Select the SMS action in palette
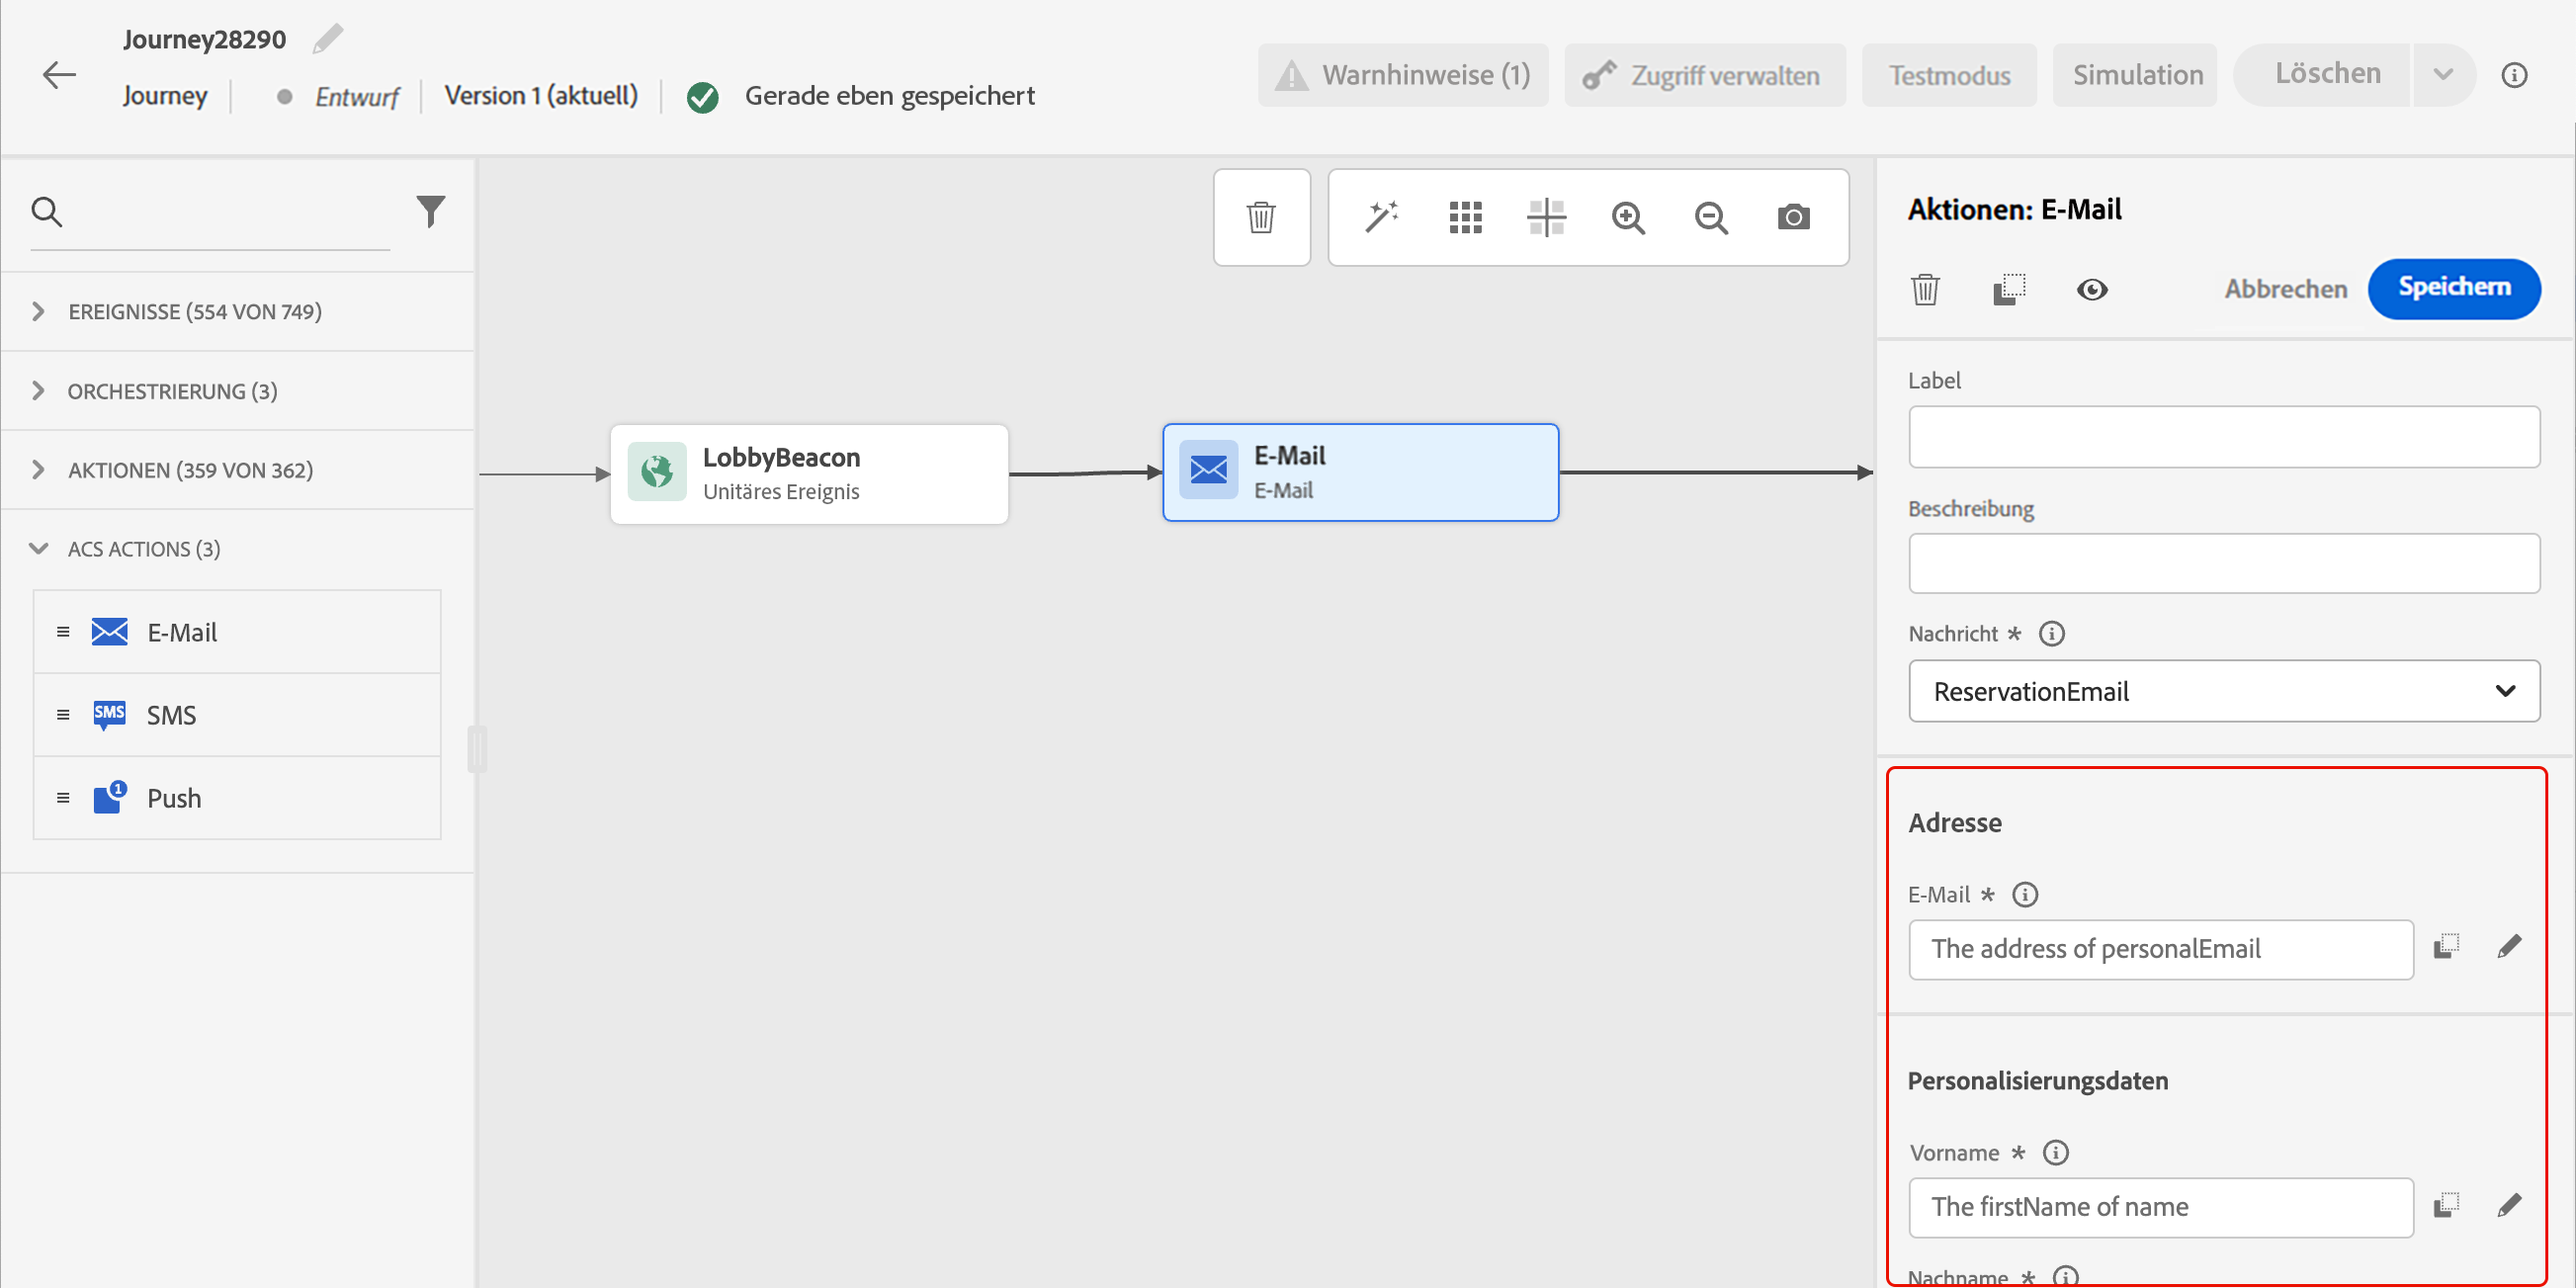The image size is (2576, 1288). 171,715
